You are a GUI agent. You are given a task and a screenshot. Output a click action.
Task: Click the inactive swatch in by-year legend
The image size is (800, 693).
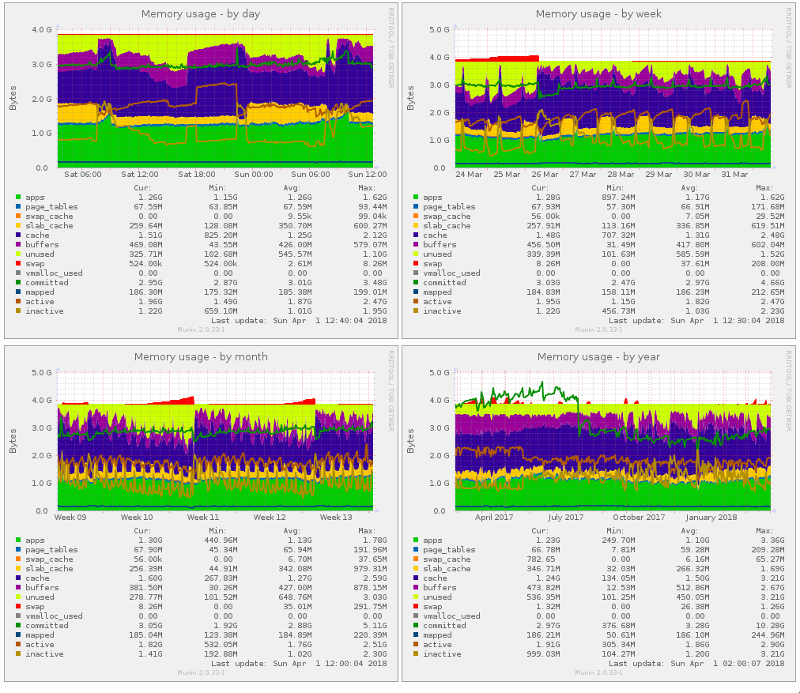(x=414, y=654)
